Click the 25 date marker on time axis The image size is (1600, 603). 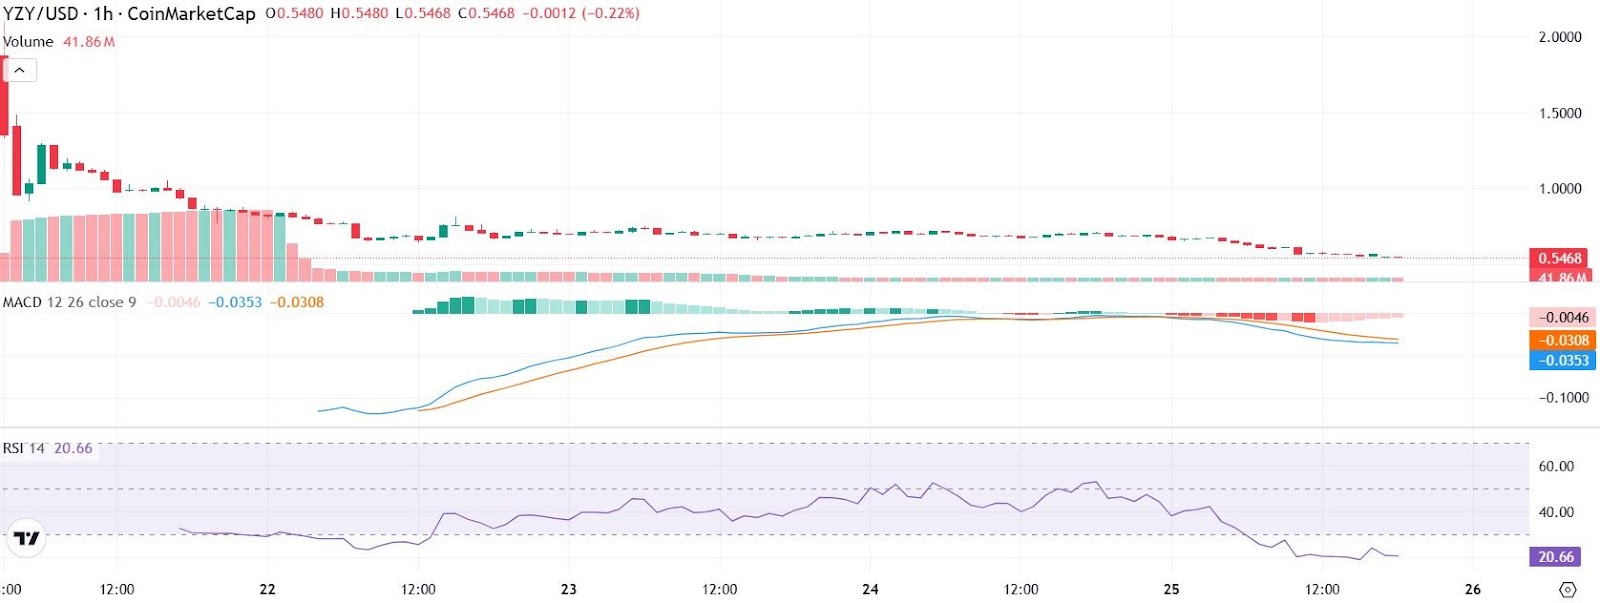pyautogui.click(x=1171, y=589)
